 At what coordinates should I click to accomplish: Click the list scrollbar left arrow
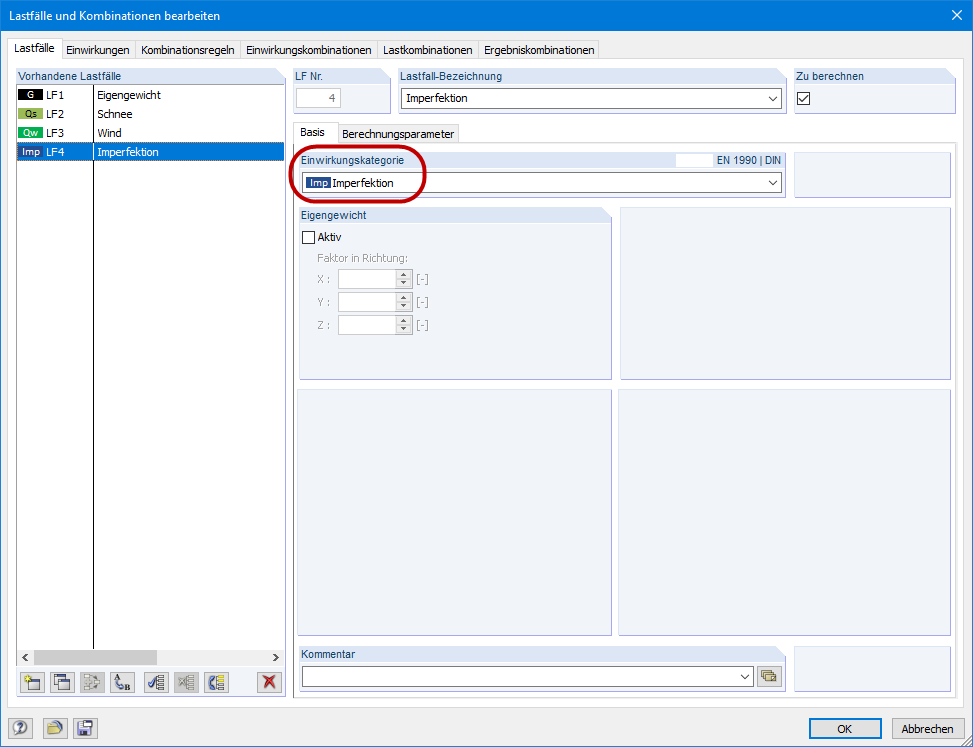click(x=25, y=657)
